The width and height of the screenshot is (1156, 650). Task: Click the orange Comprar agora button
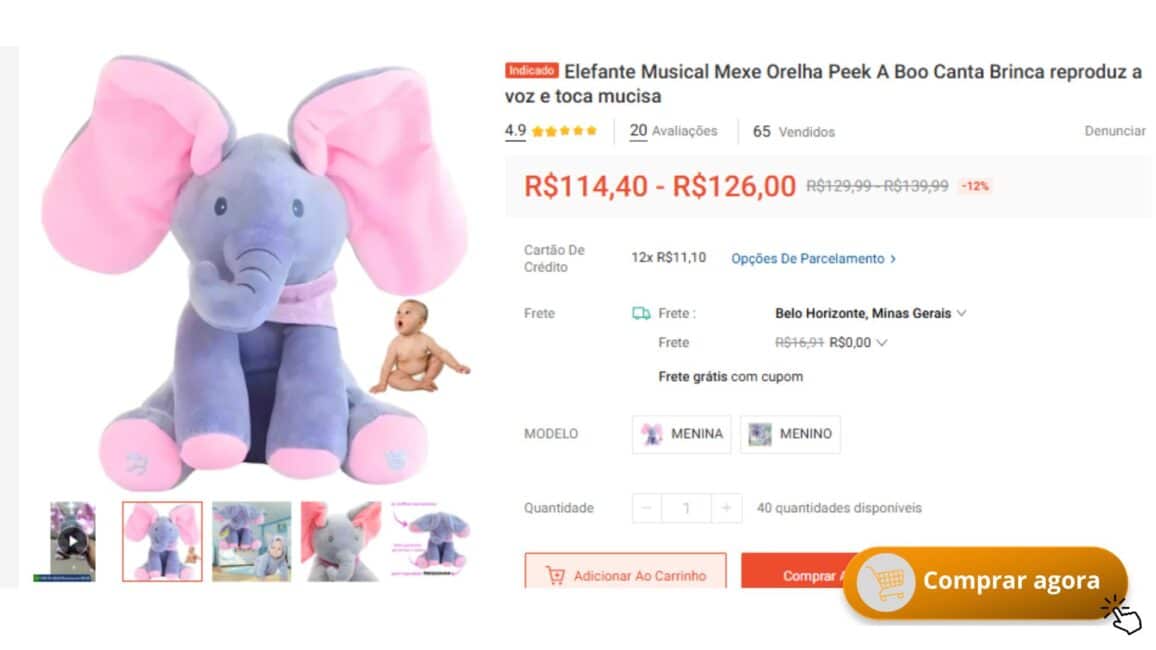[1010, 581]
